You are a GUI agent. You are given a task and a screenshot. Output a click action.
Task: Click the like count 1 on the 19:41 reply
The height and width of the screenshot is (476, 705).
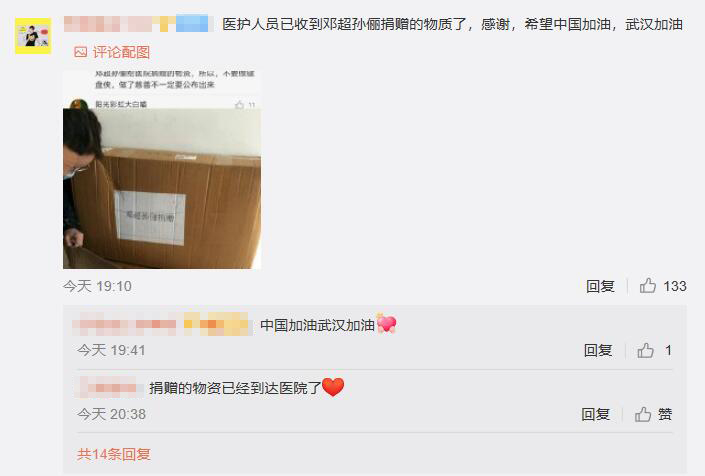[668, 350]
